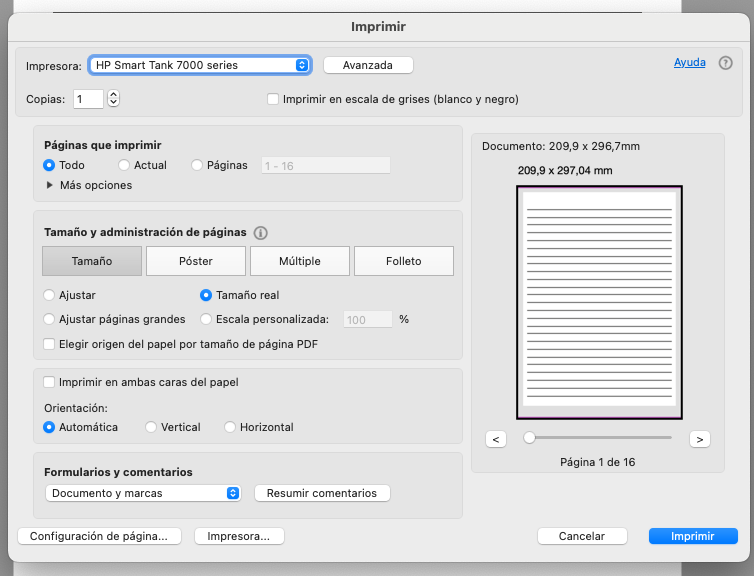This screenshot has width=754, height=576.
Task: Switch to the Folleto tab
Action: [x=404, y=261]
